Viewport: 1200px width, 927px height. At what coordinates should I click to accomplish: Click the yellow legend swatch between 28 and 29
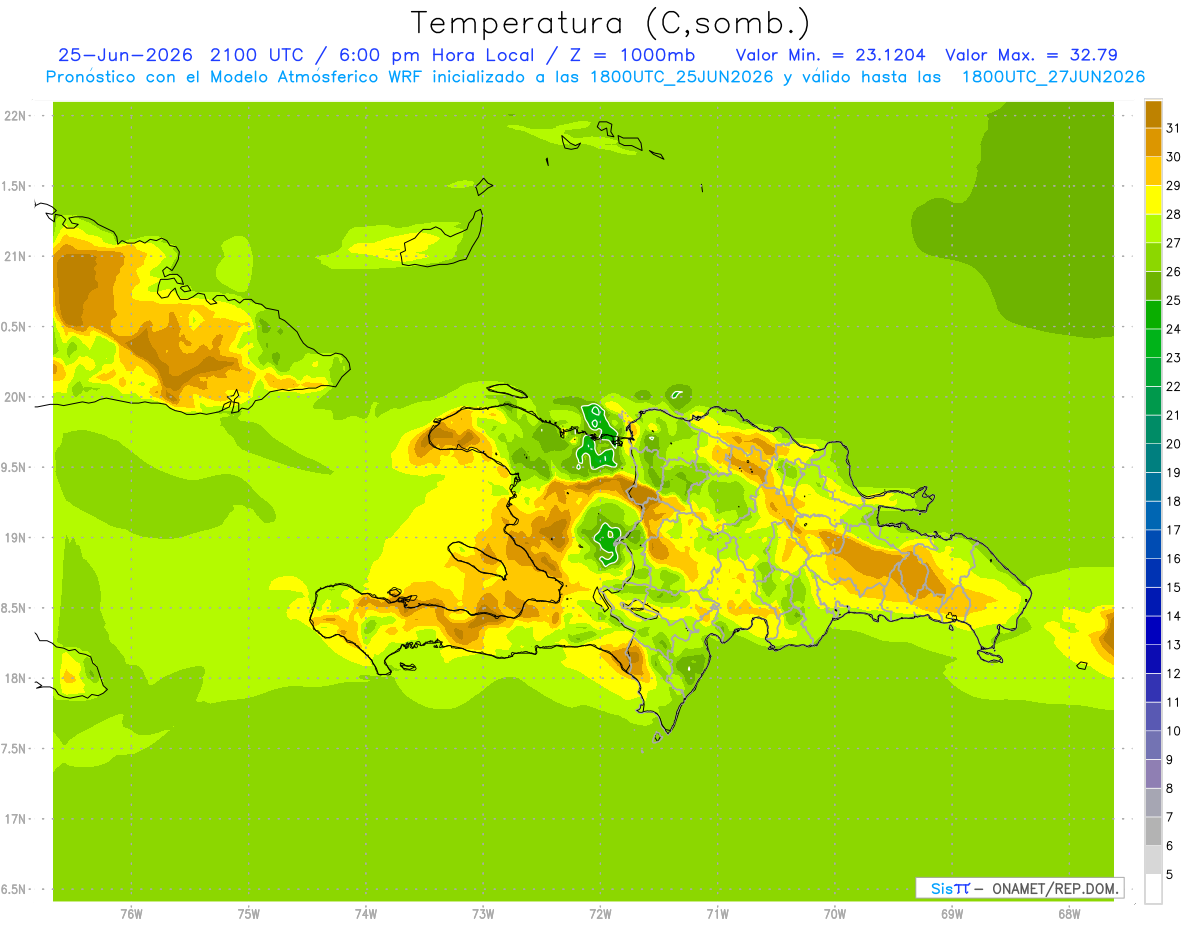(1153, 200)
